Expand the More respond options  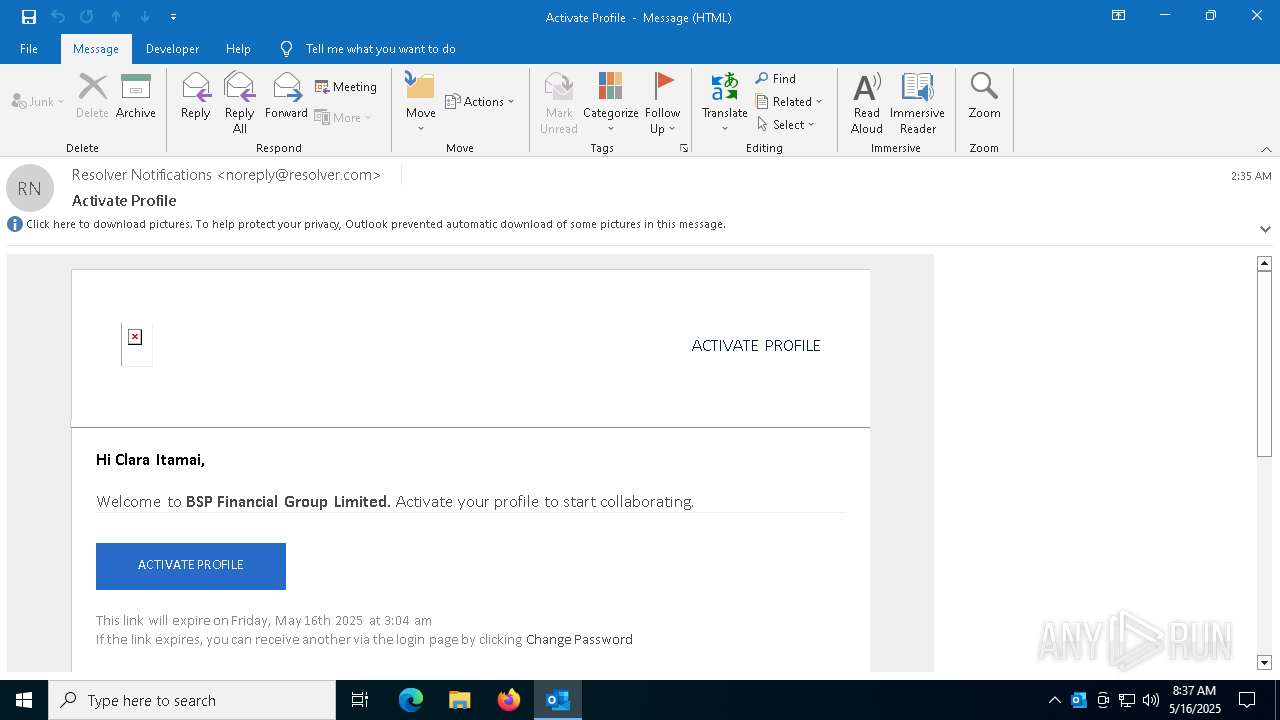pyautogui.click(x=343, y=117)
